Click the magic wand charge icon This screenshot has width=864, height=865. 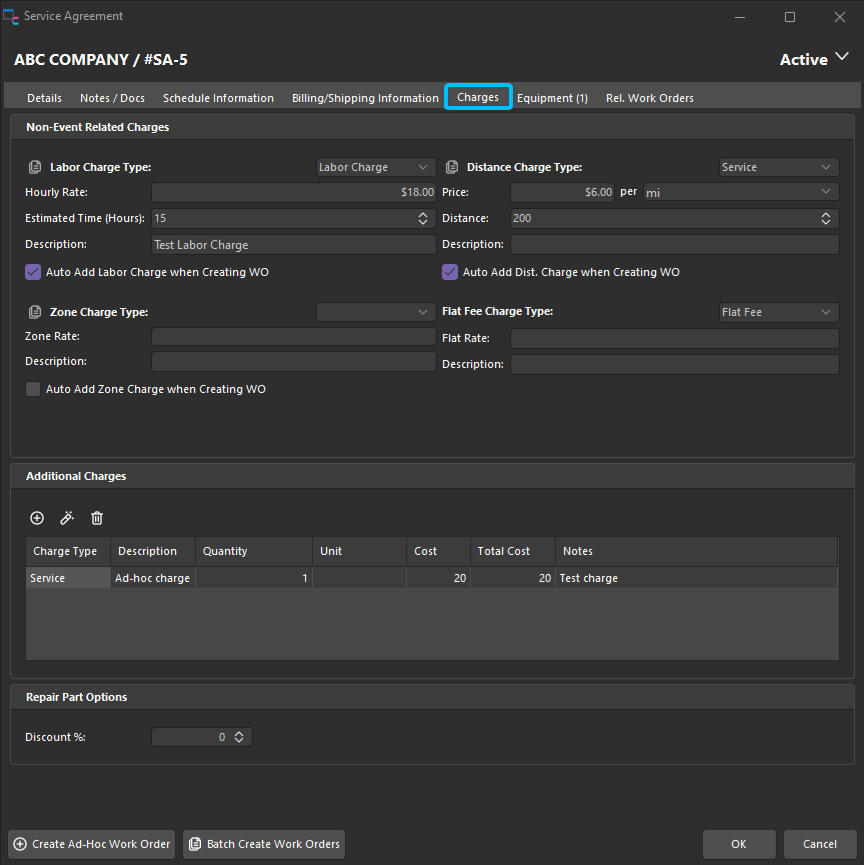click(67, 518)
